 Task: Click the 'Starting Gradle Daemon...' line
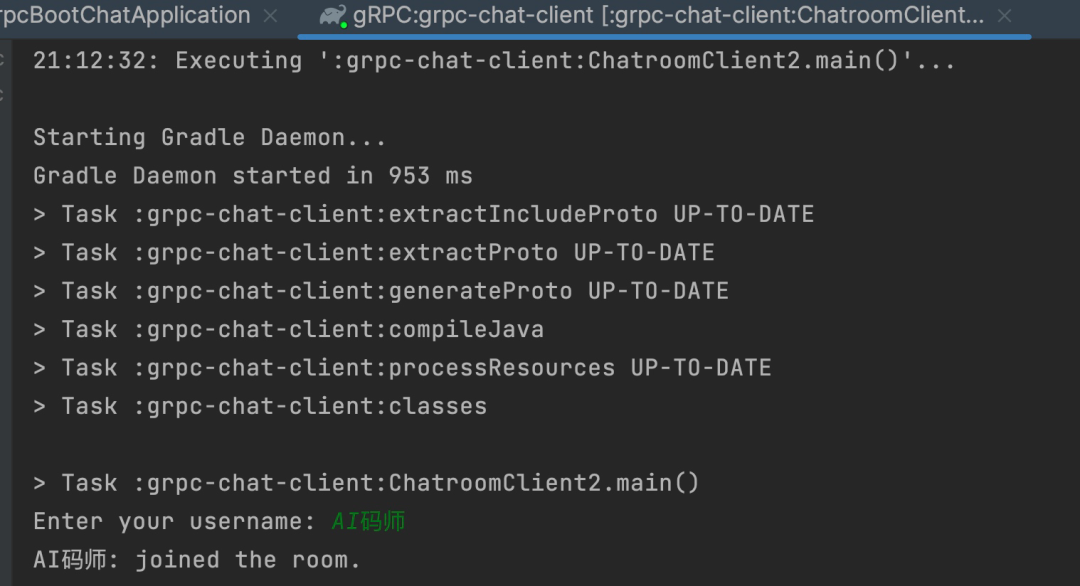209,138
